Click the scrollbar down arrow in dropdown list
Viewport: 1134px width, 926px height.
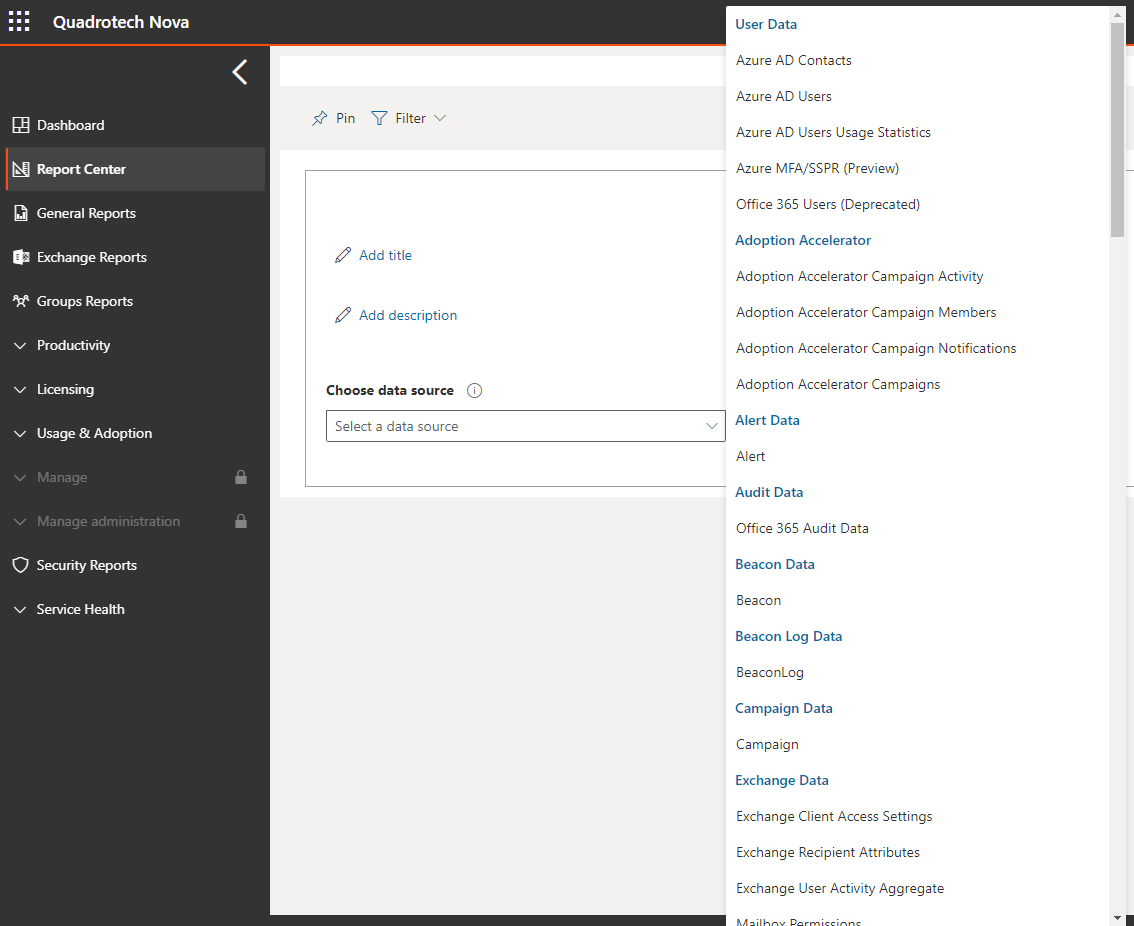(1117, 919)
